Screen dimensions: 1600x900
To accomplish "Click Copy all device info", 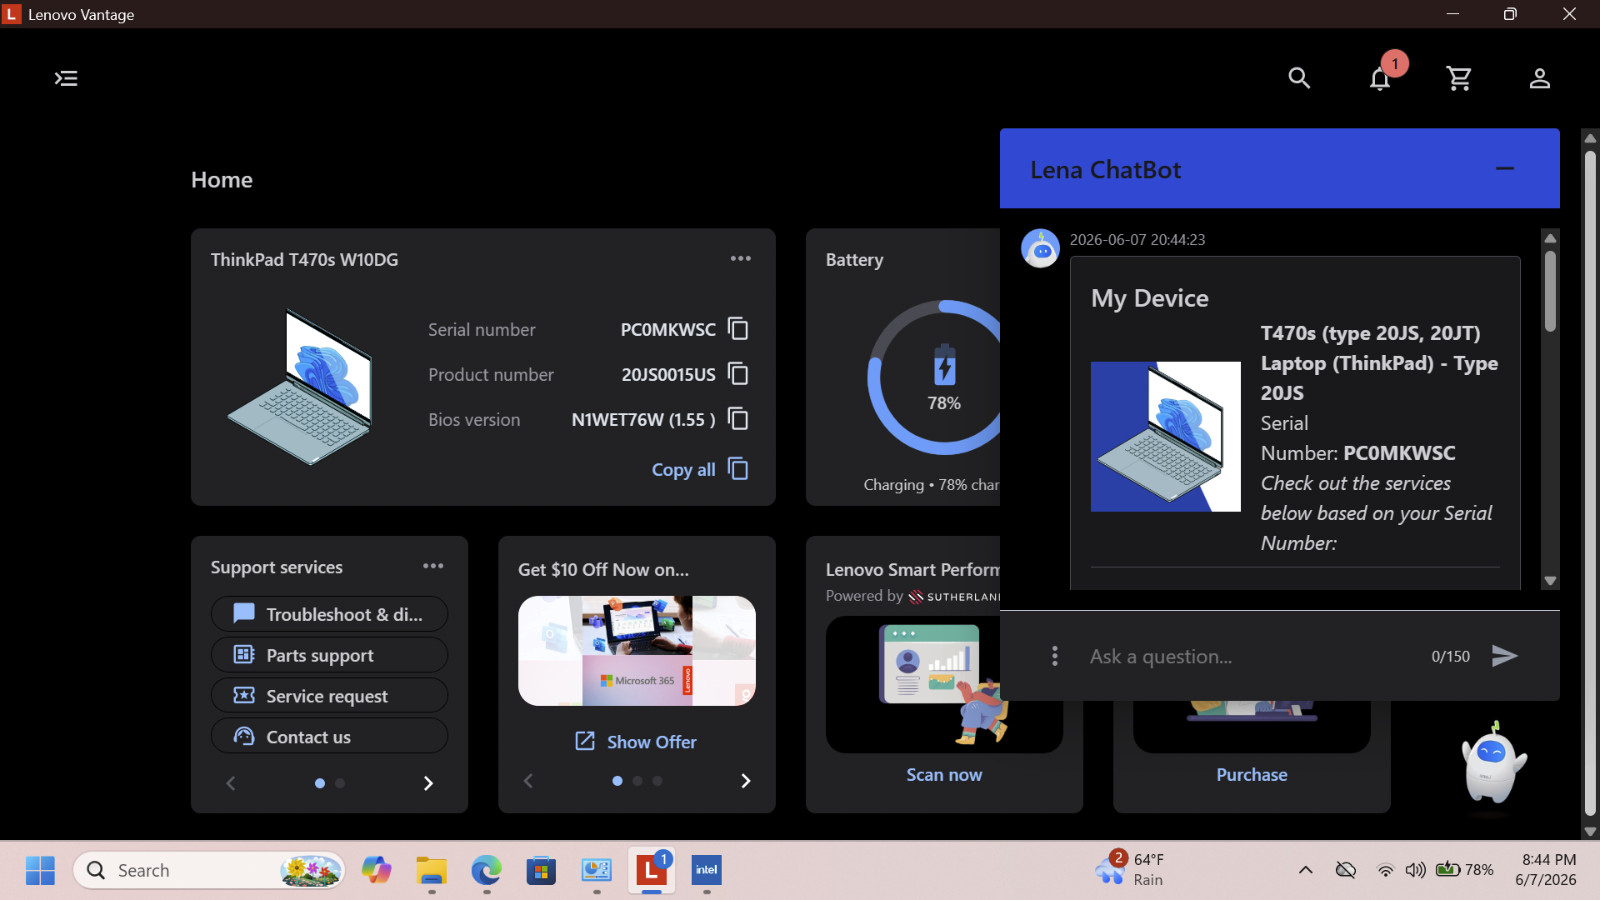I will [x=699, y=469].
